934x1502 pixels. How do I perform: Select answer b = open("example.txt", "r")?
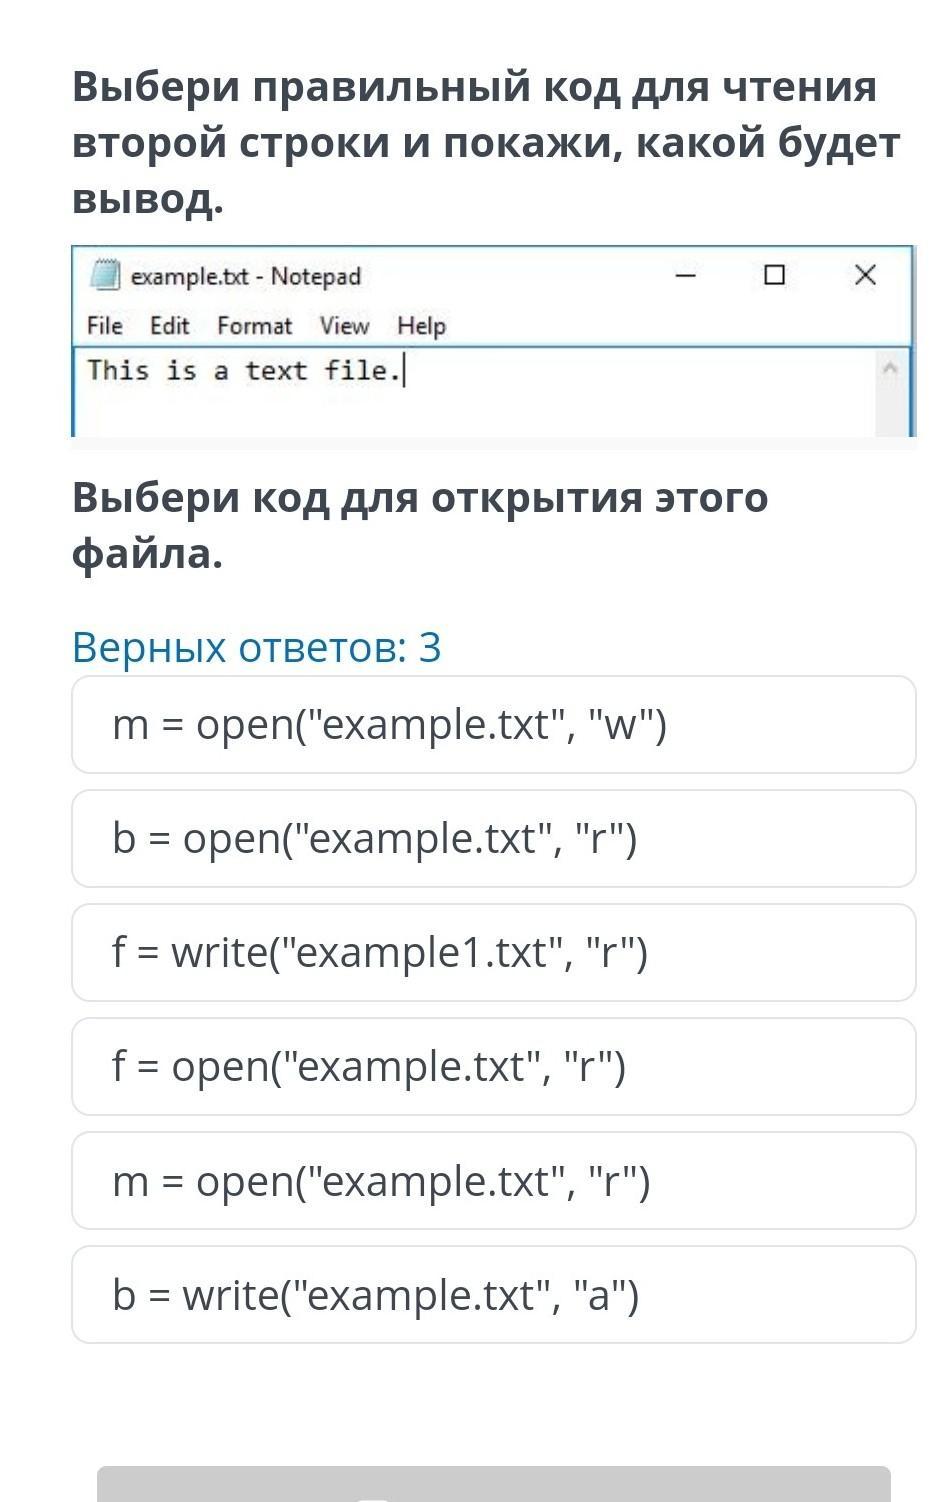click(494, 839)
